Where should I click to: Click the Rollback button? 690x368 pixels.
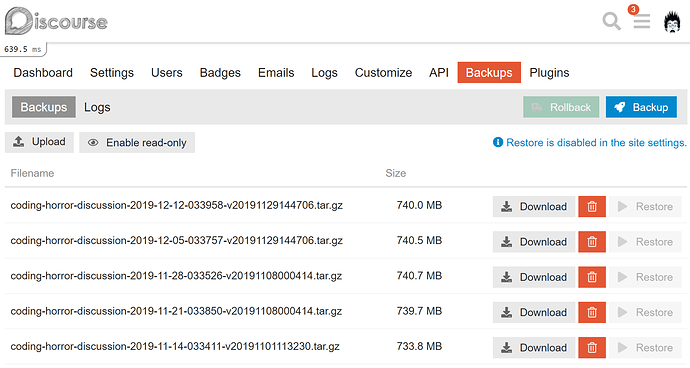click(561, 107)
